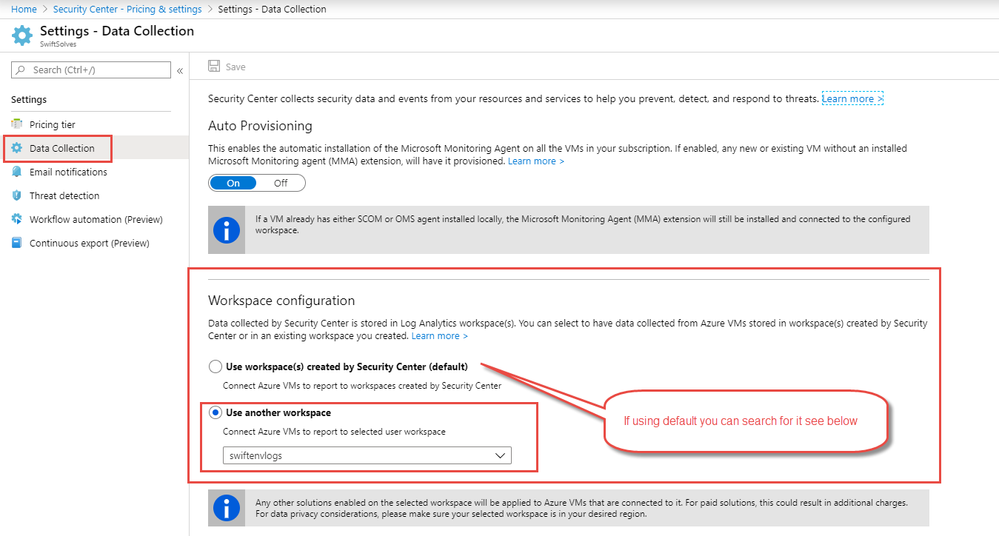This screenshot has width=999, height=536.
Task: Click Save button label
Action: click(x=235, y=67)
